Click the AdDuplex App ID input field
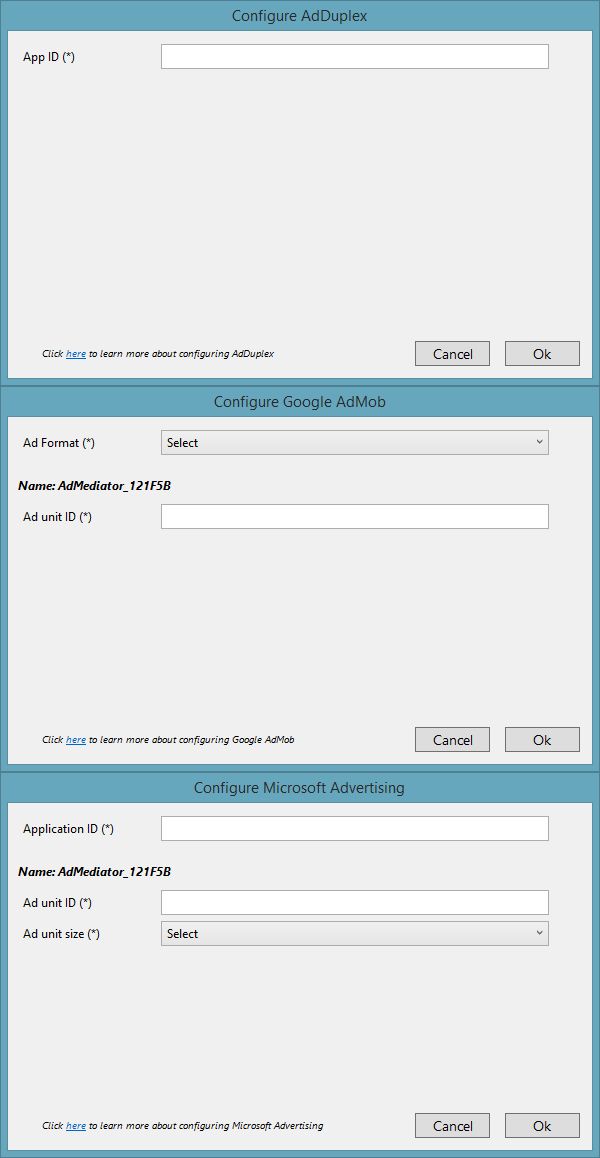This screenshot has width=600, height=1158. [355, 57]
